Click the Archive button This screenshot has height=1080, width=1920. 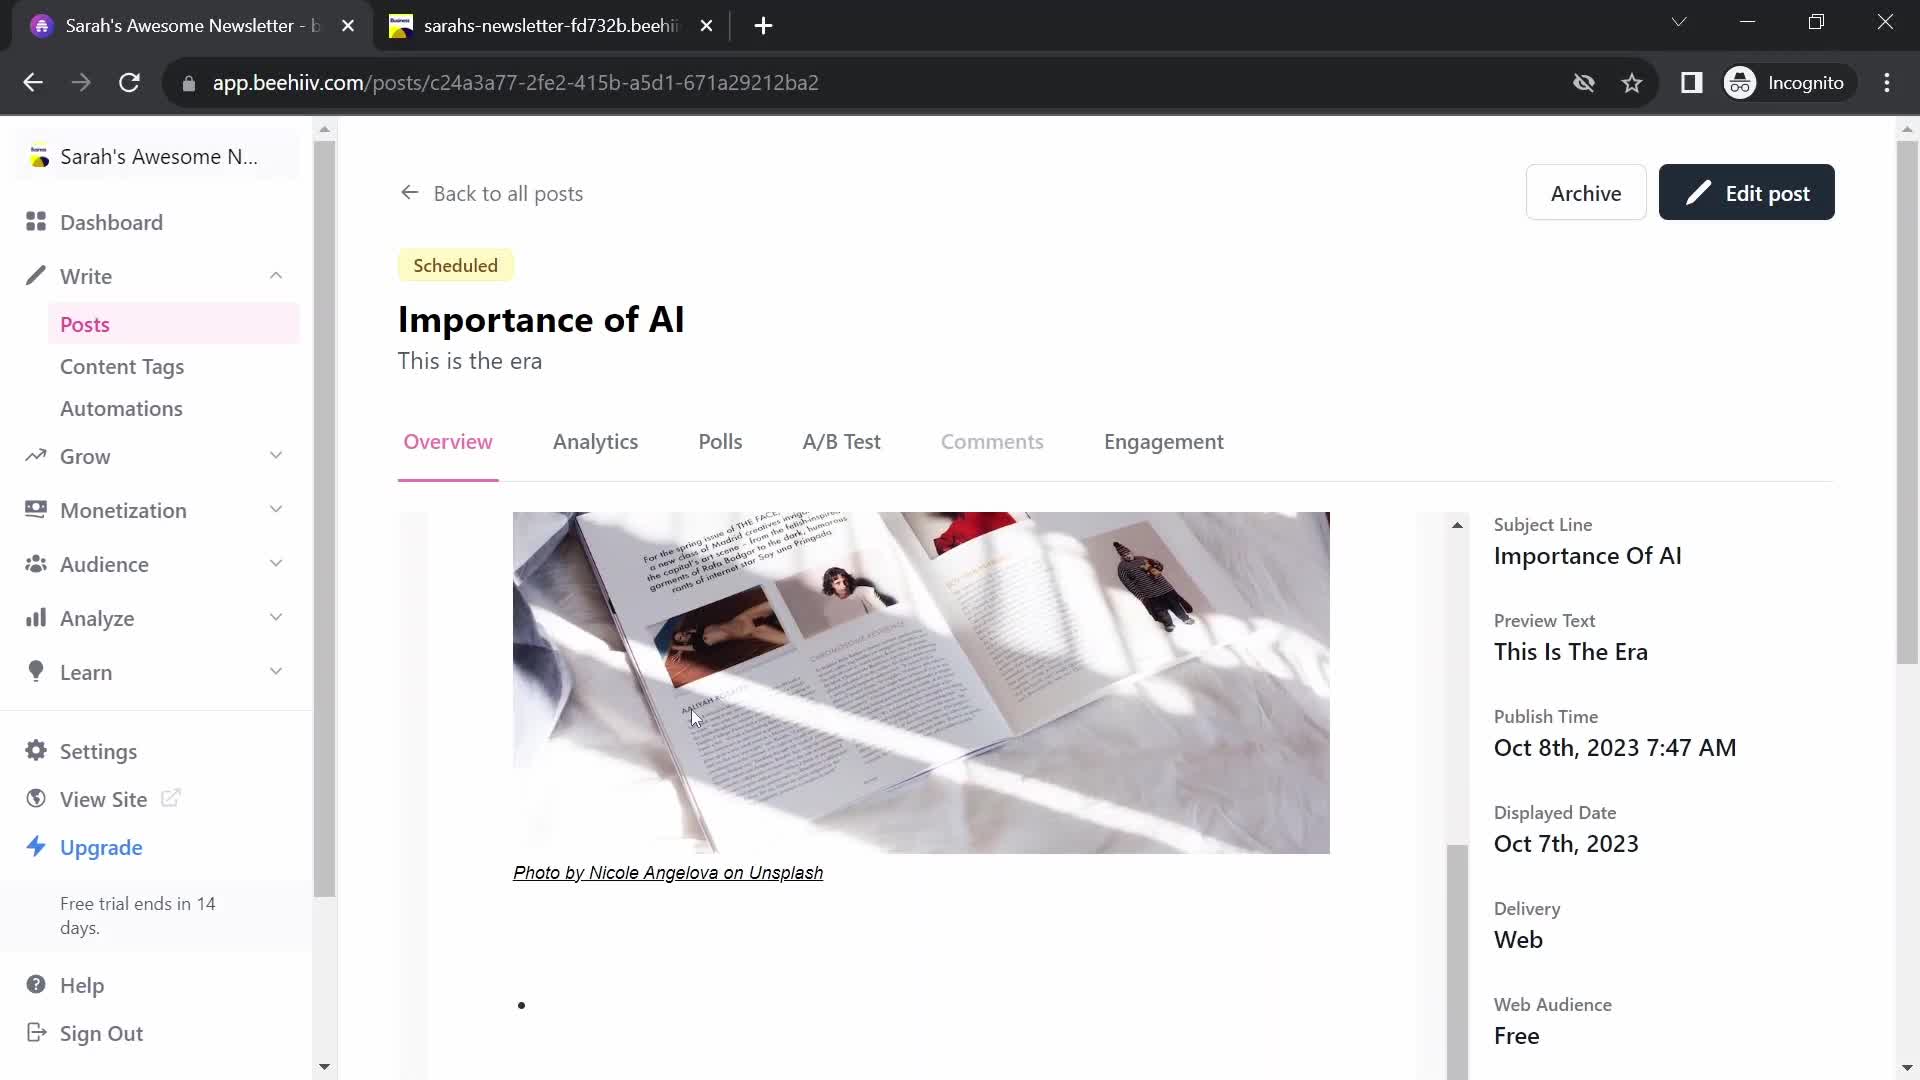pos(1586,194)
